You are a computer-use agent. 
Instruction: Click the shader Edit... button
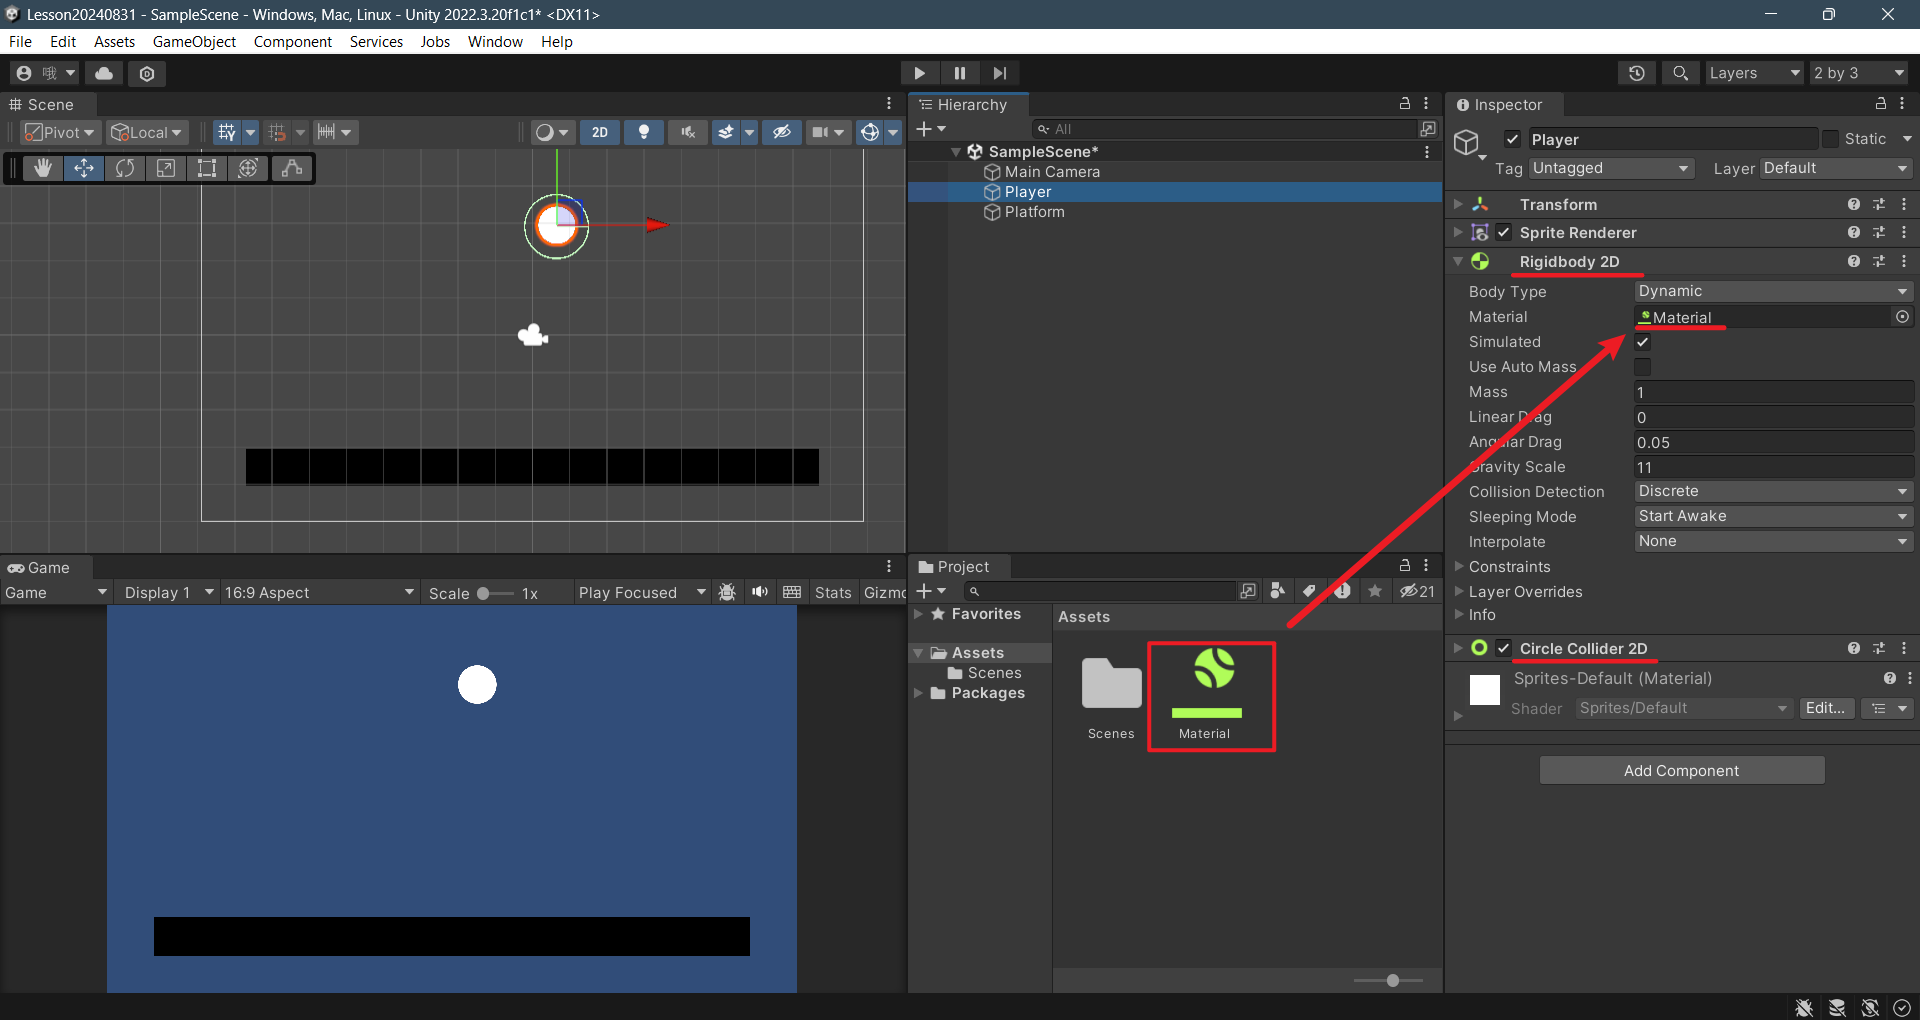coord(1825,708)
